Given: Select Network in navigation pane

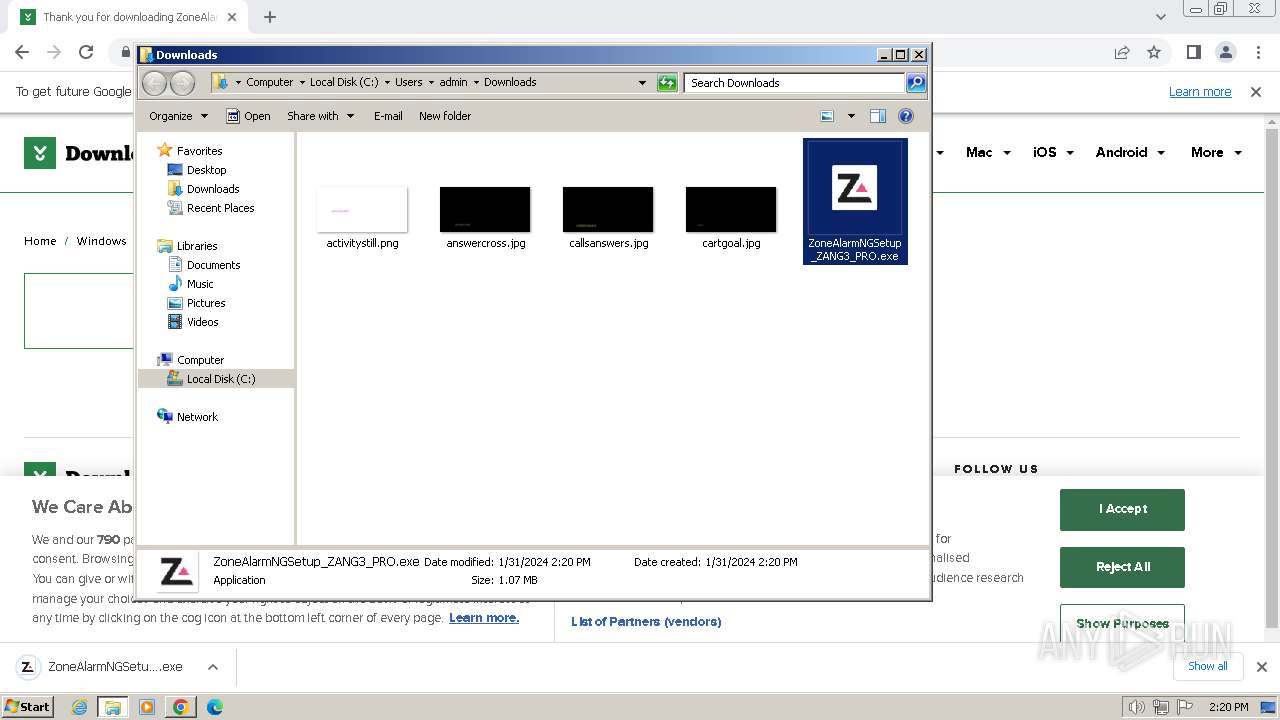Looking at the screenshot, I should tap(197, 417).
